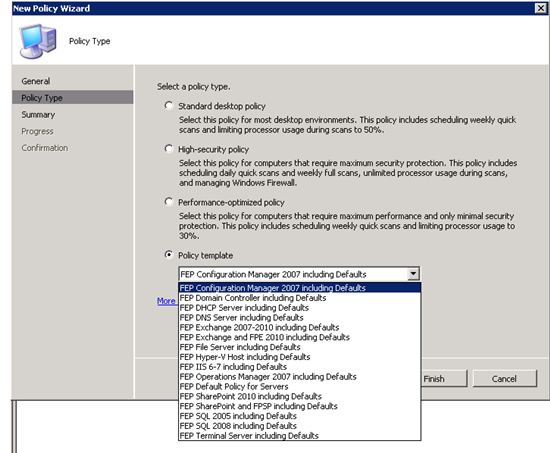550x453 pixels.
Task: Cancel the New Policy Wizard
Action: tap(504, 379)
